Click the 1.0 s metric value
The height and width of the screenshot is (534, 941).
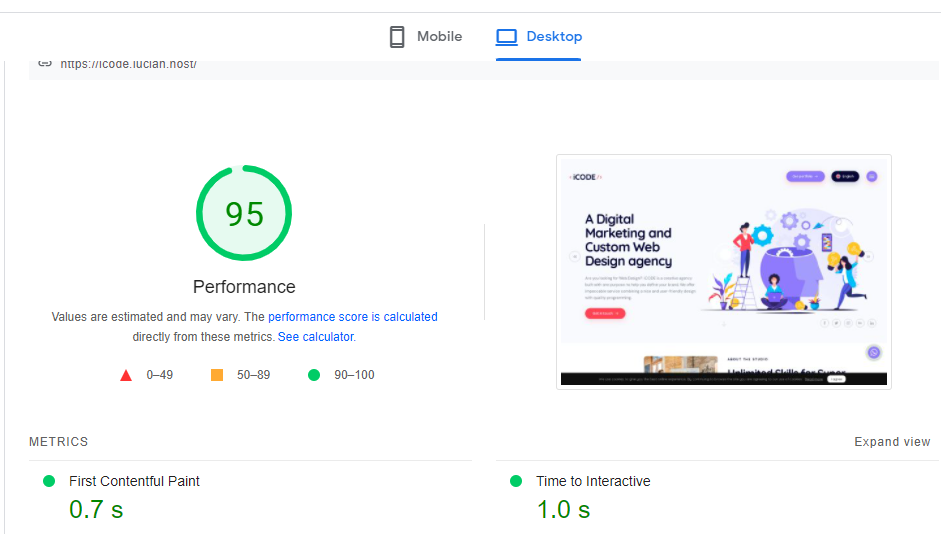click(x=563, y=509)
